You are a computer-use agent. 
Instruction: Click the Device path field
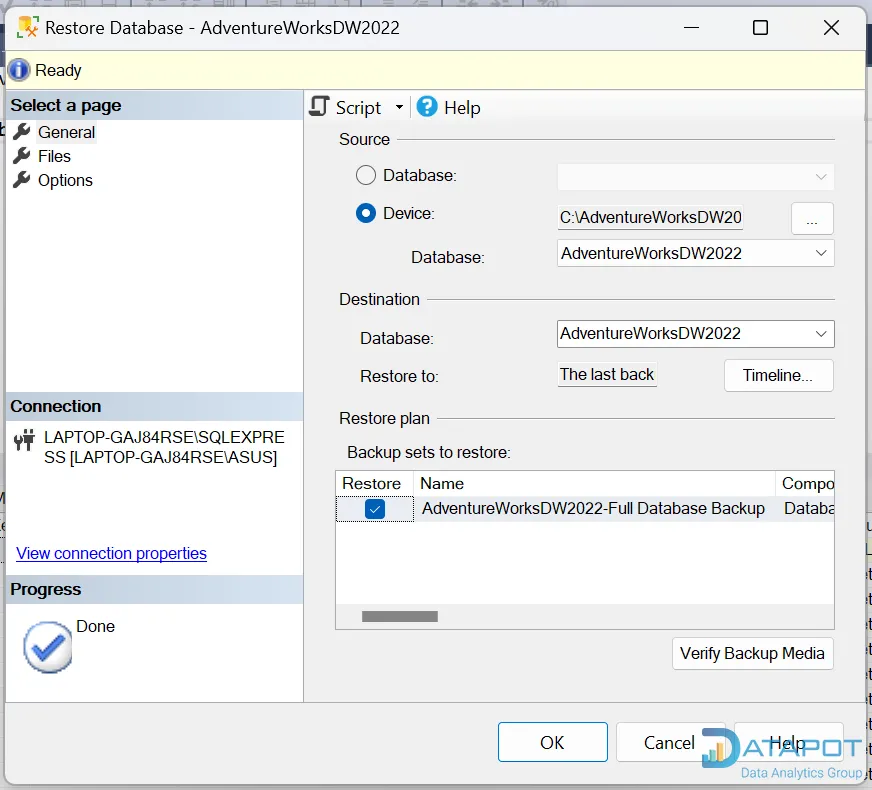coord(650,217)
